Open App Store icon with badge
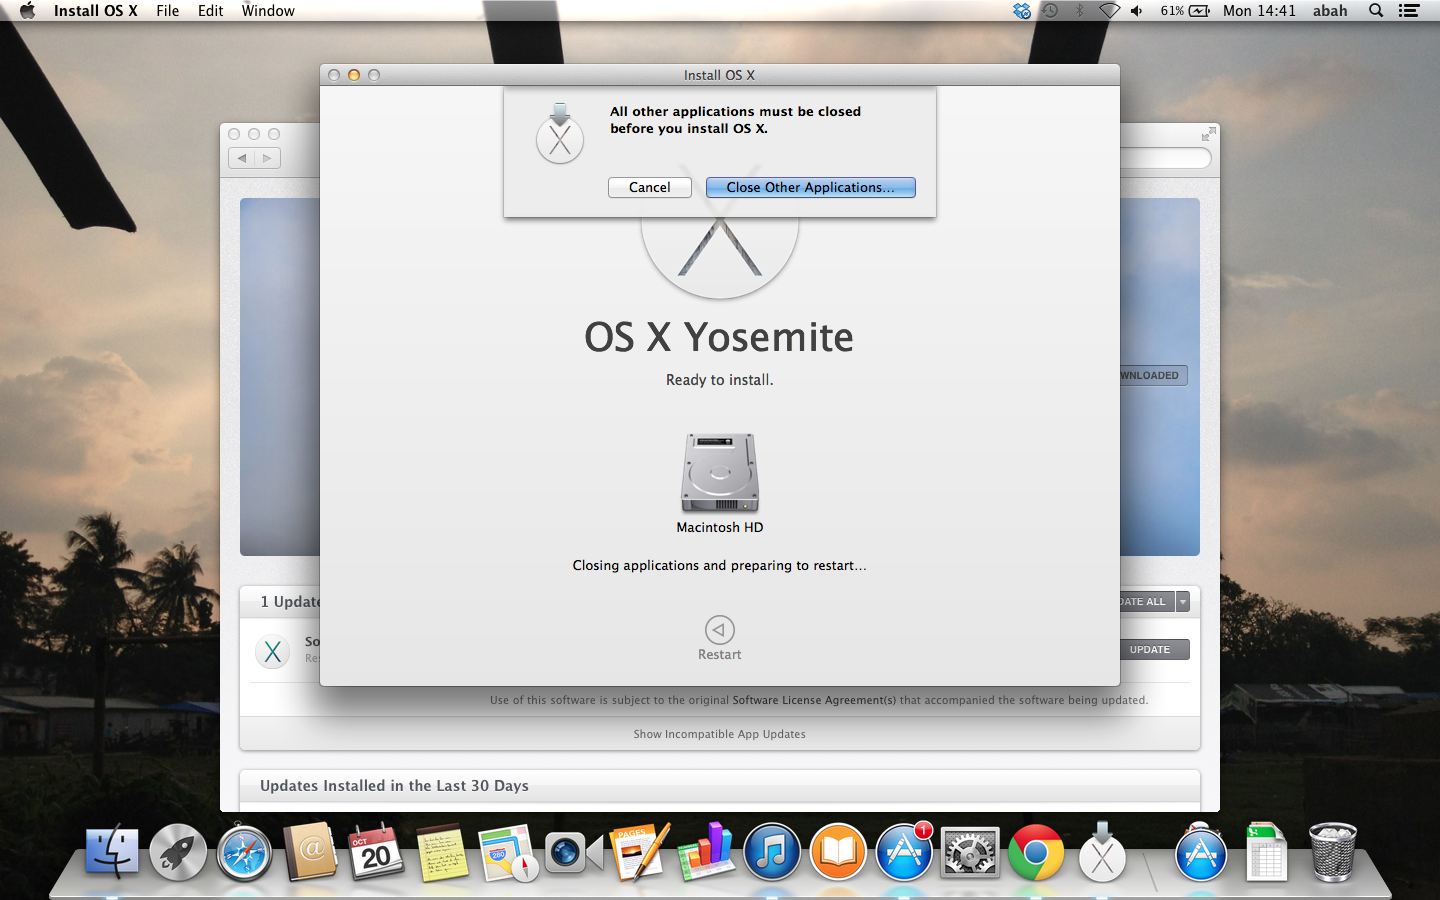The image size is (1440, 900). (904, 853)
